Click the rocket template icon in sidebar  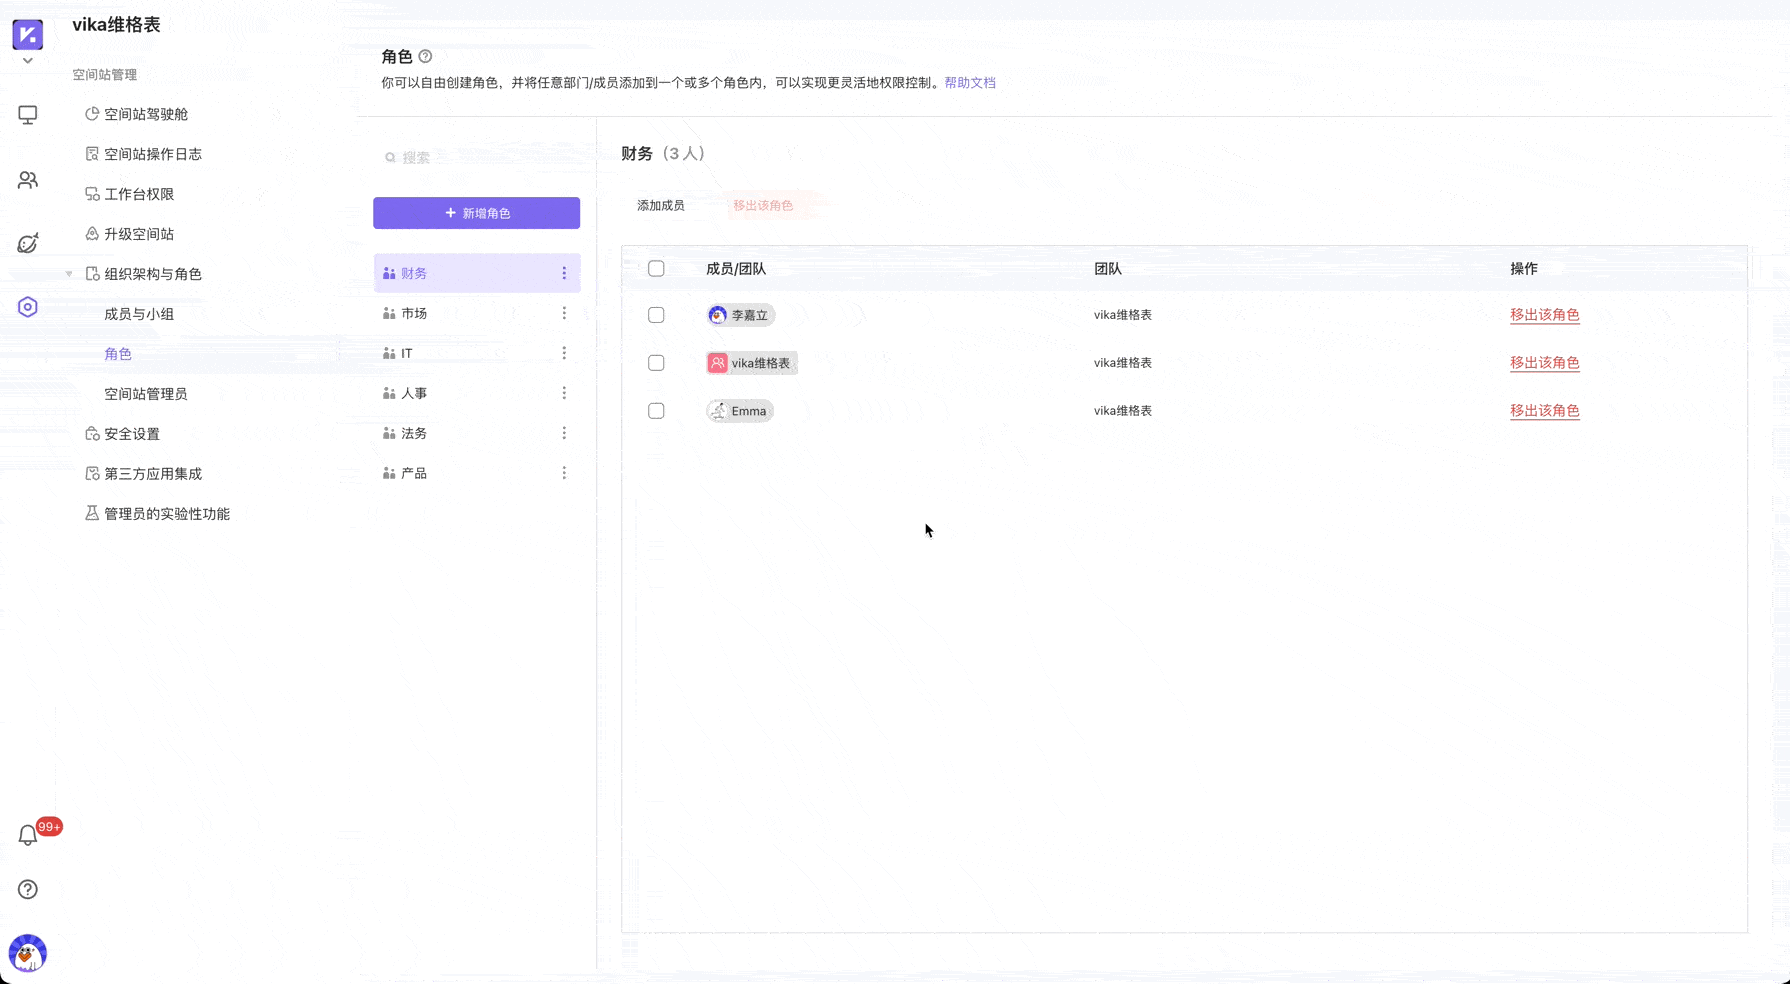point(28,243)
